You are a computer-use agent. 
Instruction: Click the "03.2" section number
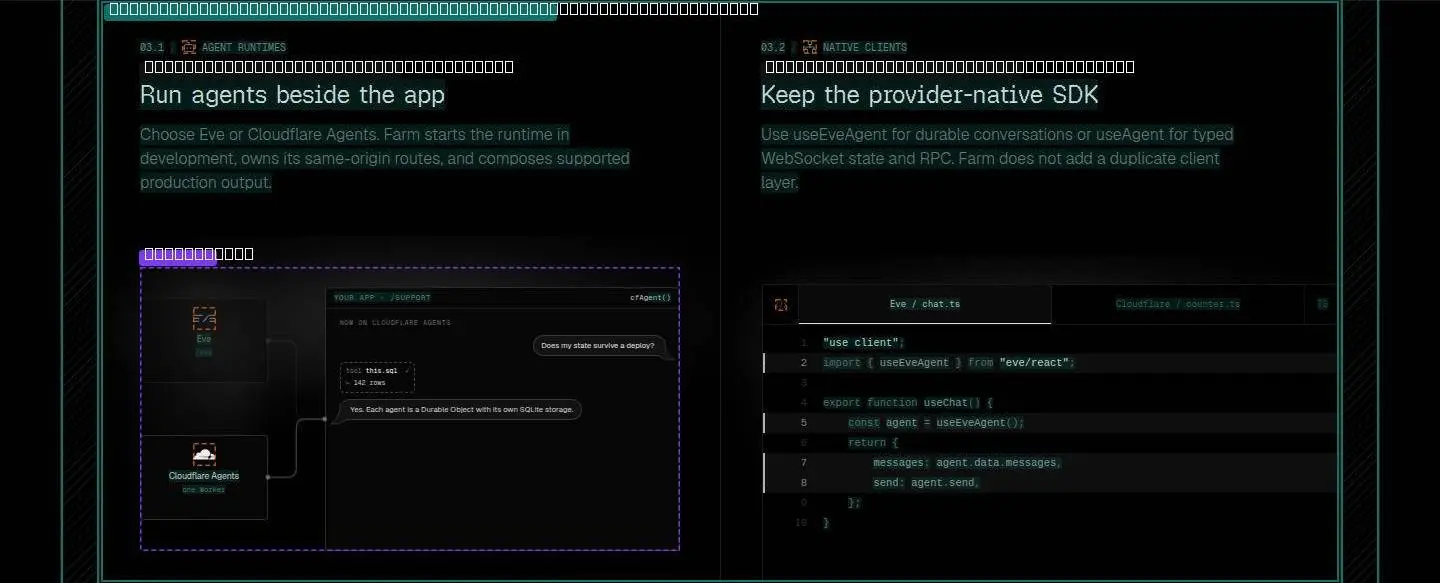pyautogui.click(x=773, y=47)
